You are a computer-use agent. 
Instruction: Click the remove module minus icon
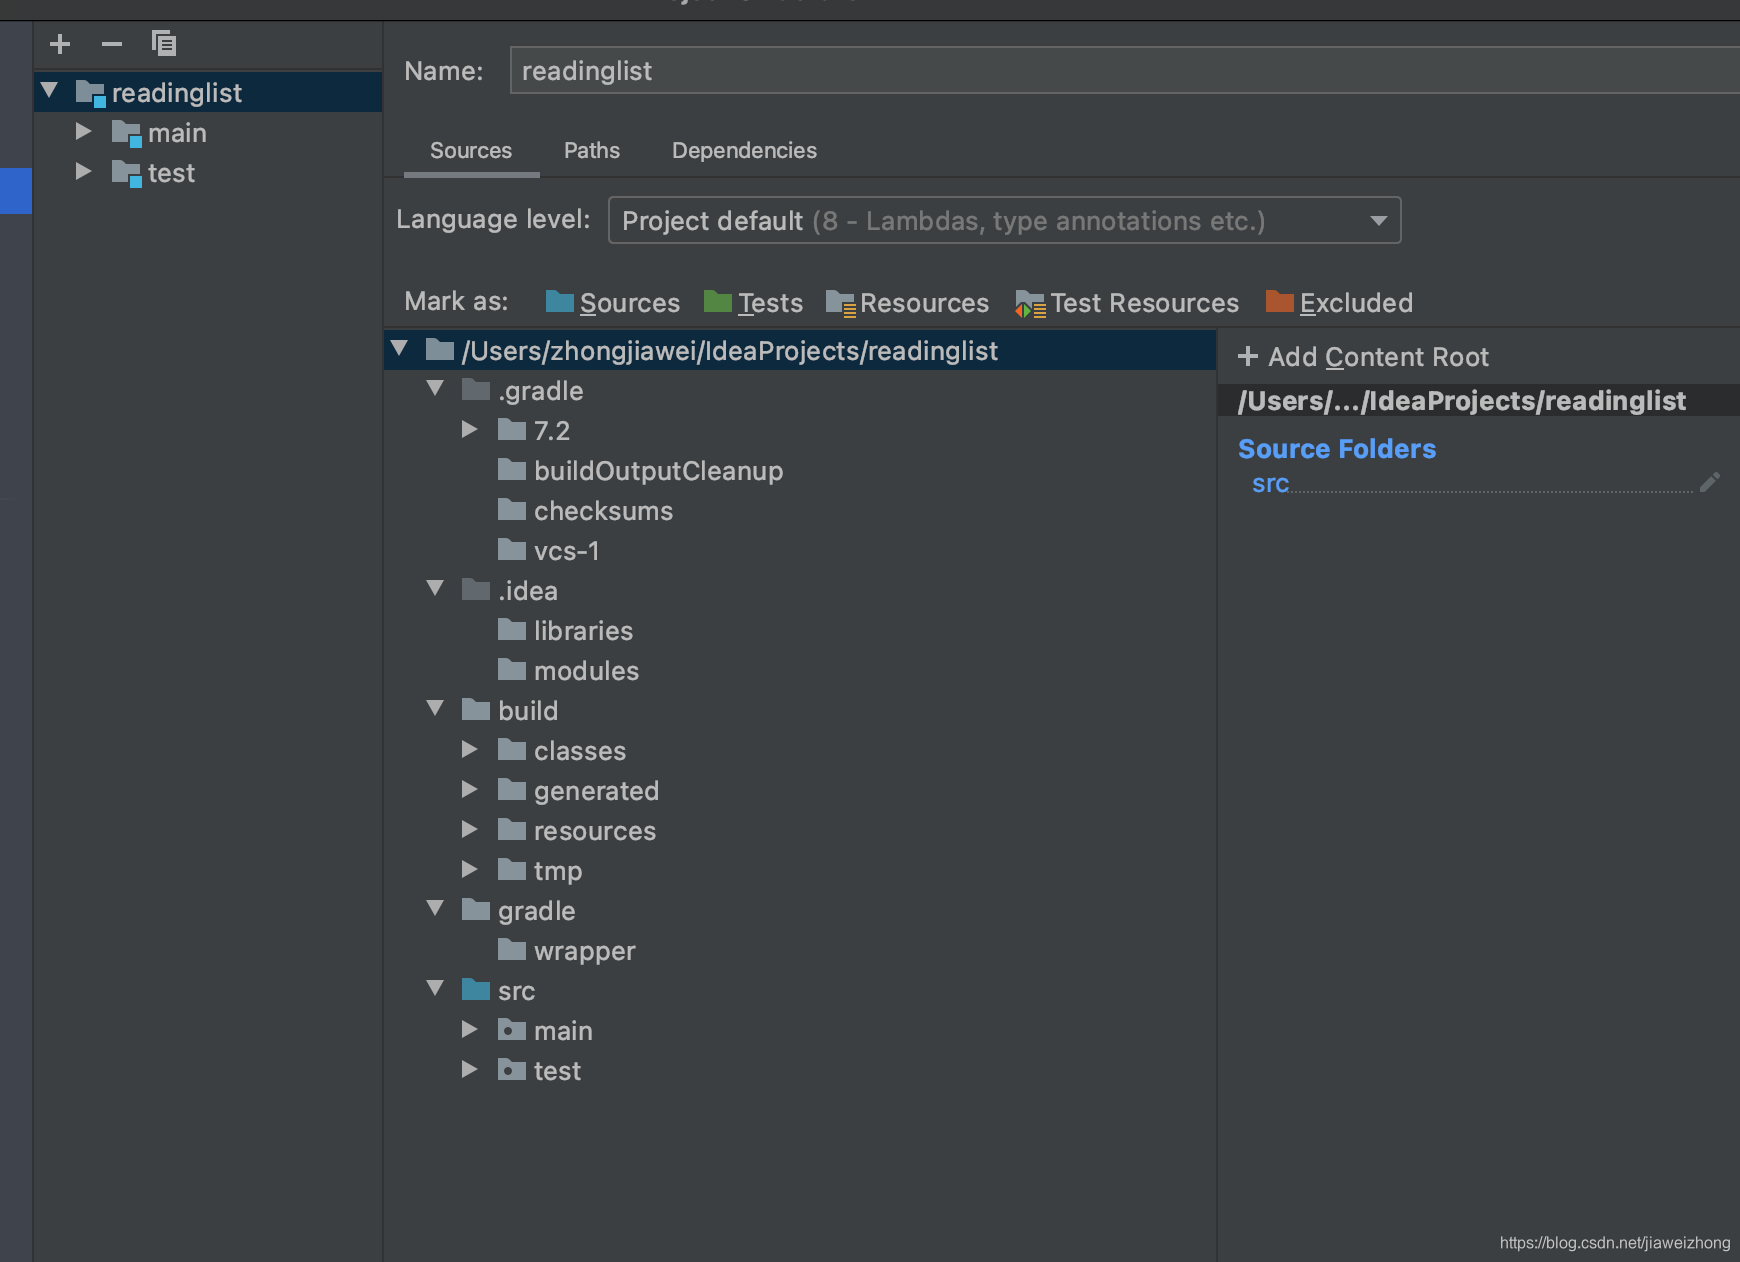click(112, 44)
